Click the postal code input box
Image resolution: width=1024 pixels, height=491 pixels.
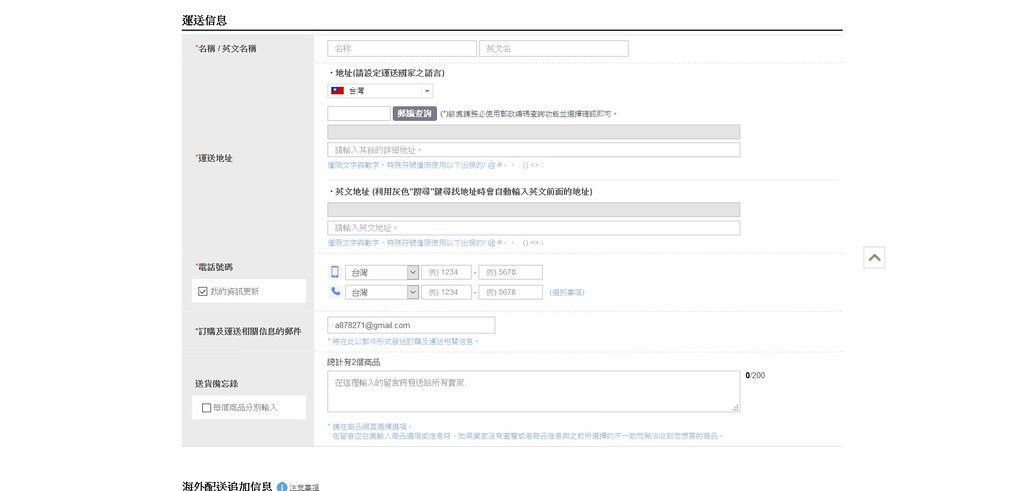[359, 114]
